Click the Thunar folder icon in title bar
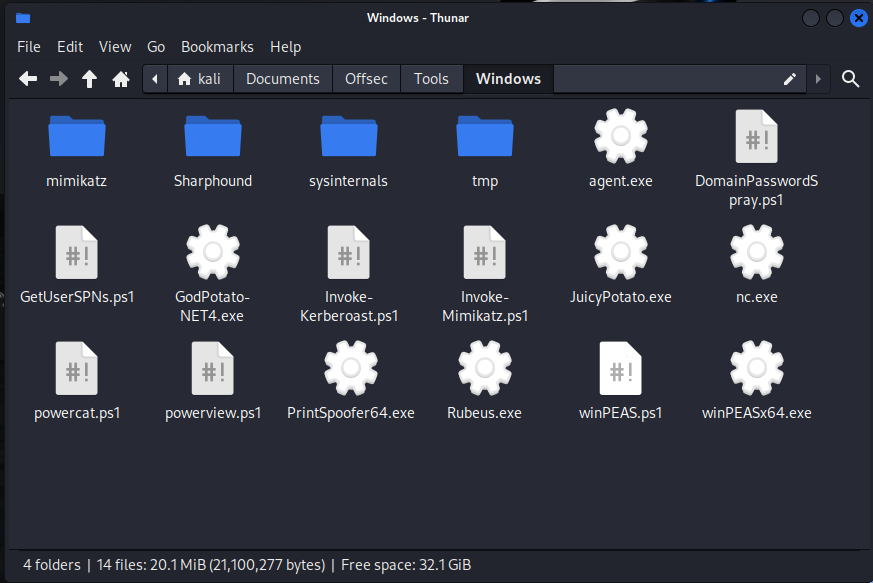This screenshot has width=873, height=583. [x=23, y=18]
